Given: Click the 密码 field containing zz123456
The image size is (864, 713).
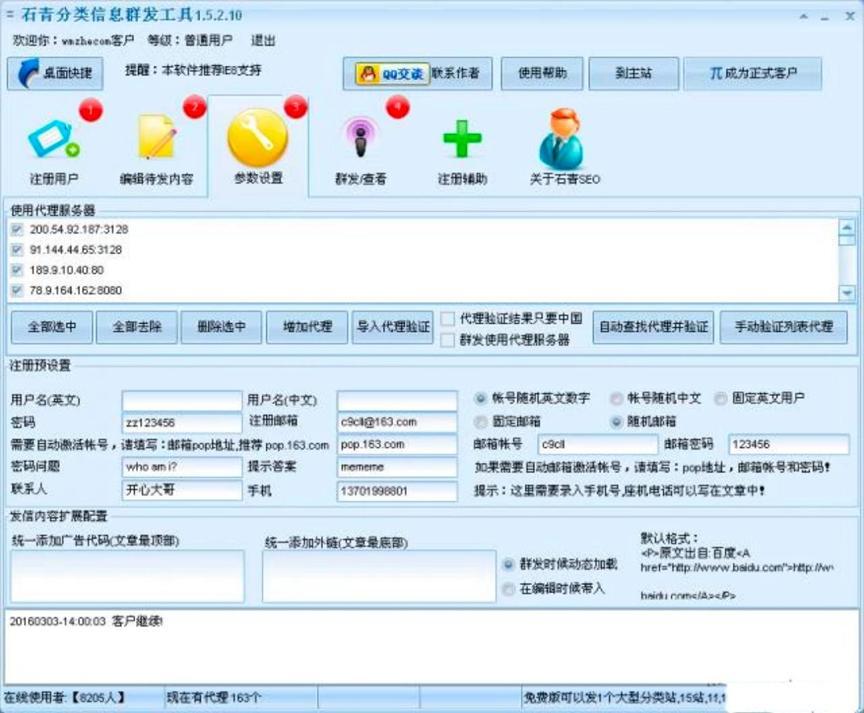Looking at the screenshot, I should click(182, 423).
